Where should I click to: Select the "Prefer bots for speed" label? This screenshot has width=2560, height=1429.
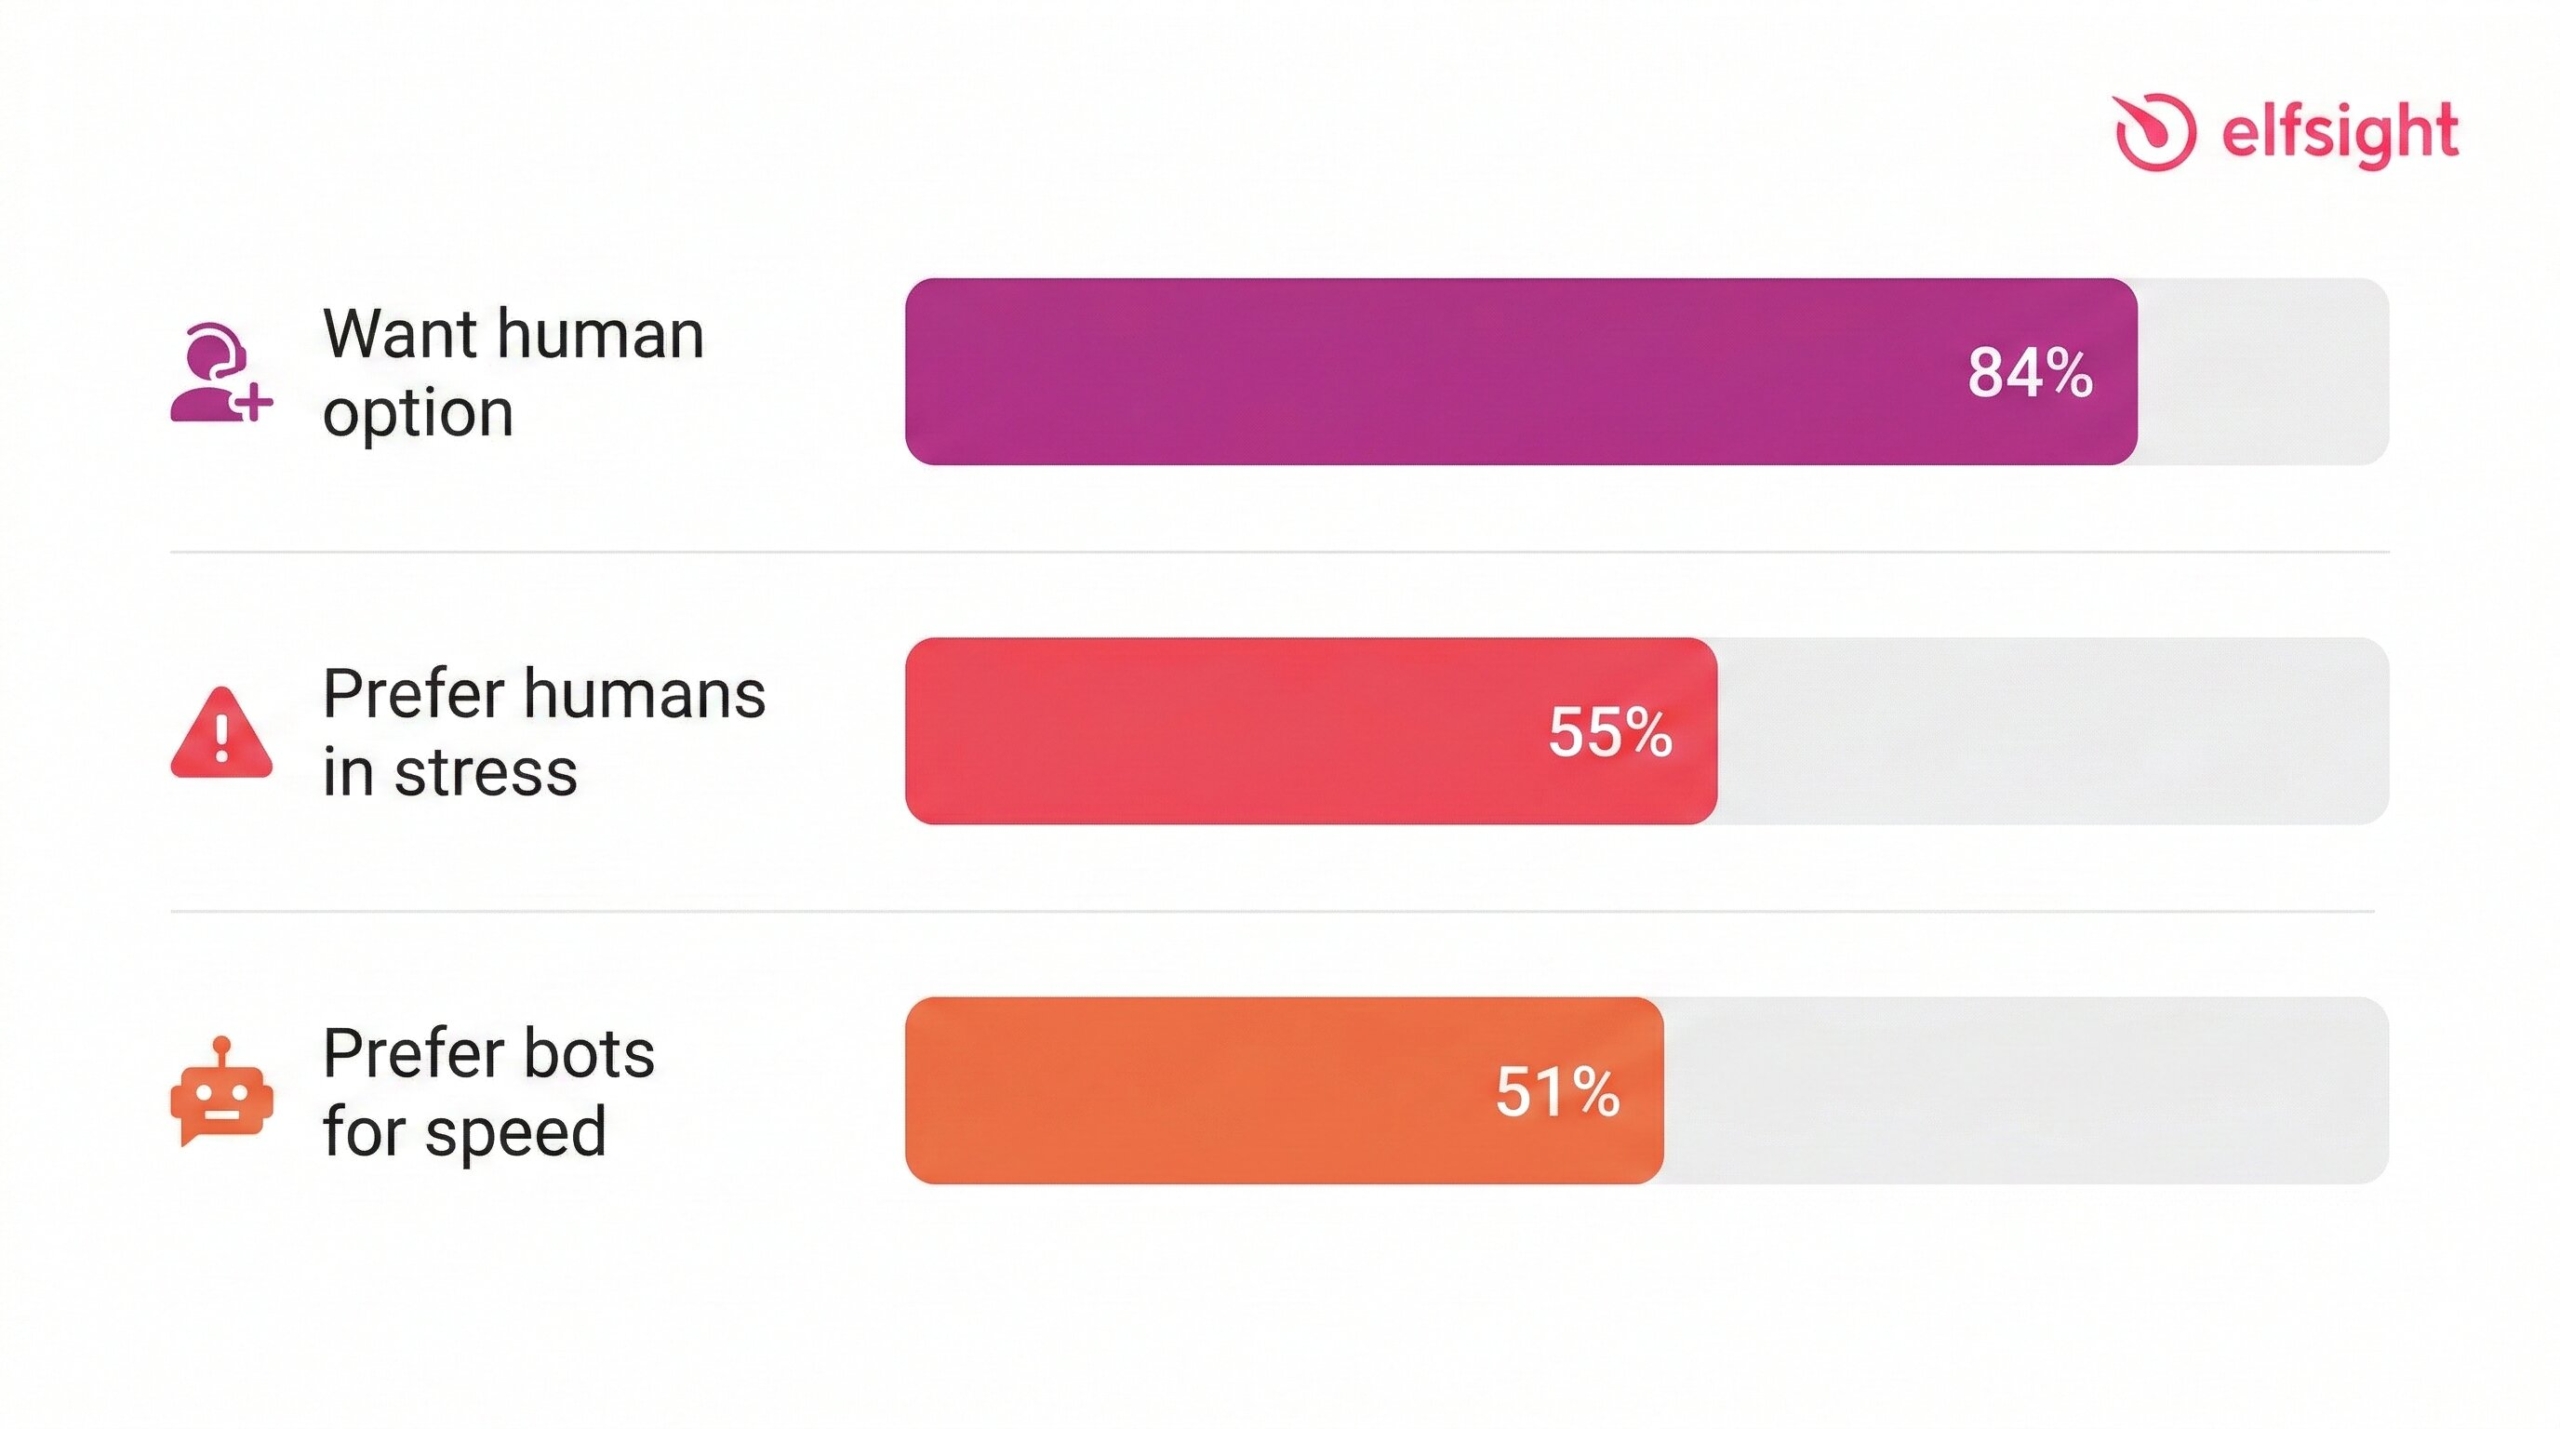coord(488,1091)
